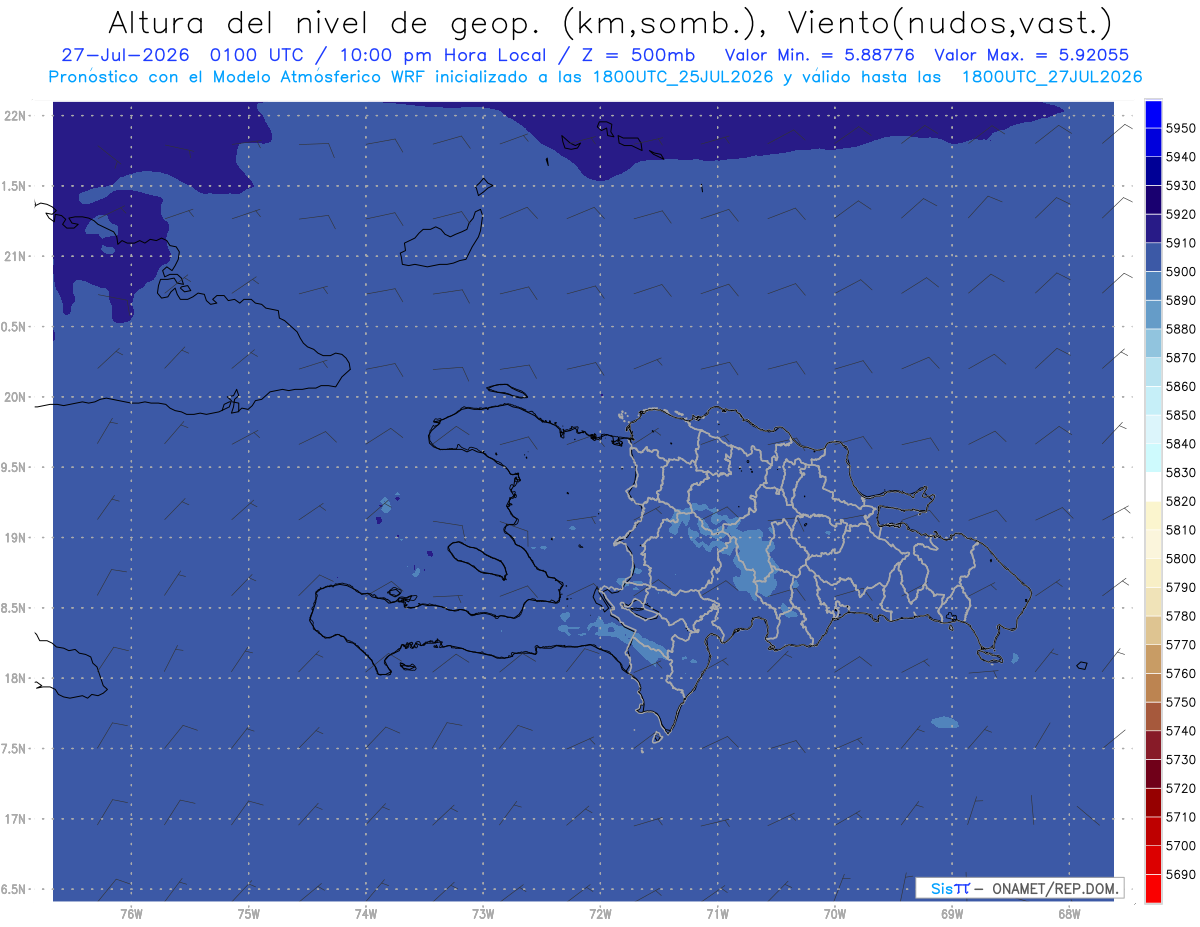The height and width of the screenshot is (927, 1200).
Task: Pick the legend color between 5740 and 5750
Action: click(x=1153, y=716)
